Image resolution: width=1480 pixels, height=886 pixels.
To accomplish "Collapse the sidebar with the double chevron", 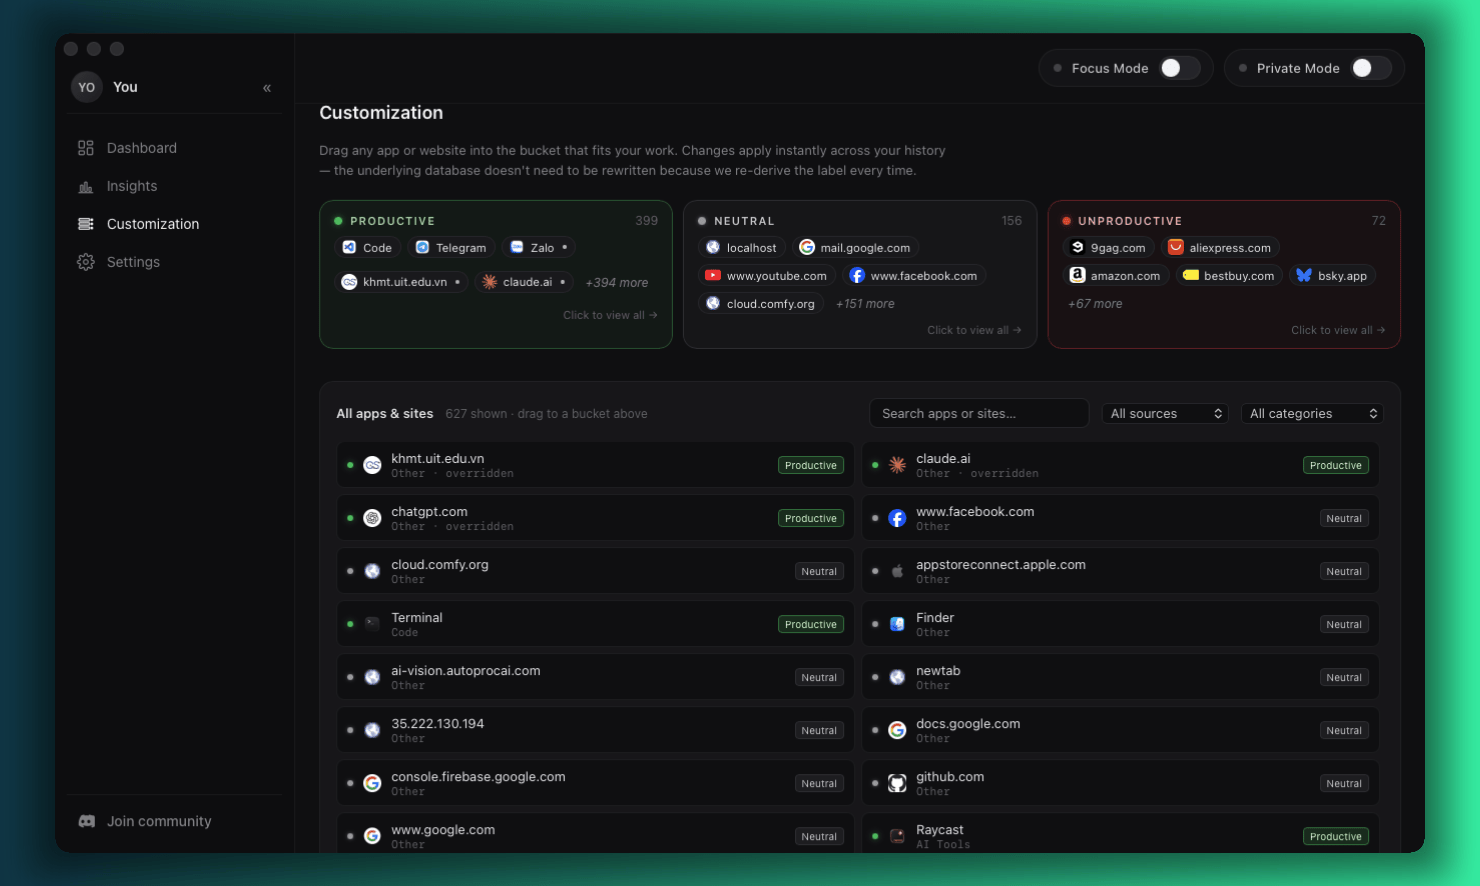I will click(267, 88).
